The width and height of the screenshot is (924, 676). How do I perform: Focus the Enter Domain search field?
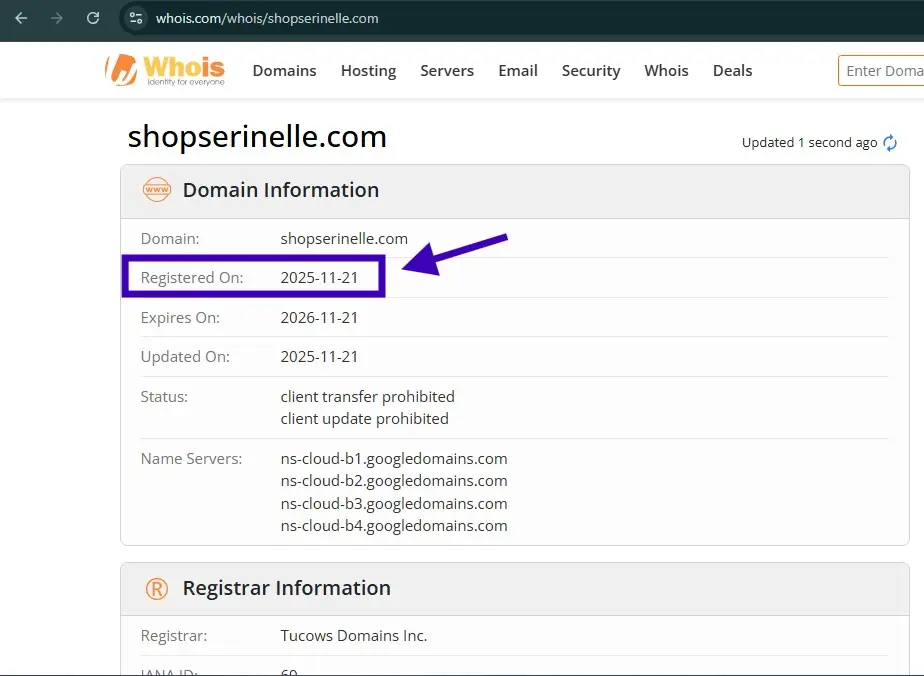(882, 71)
